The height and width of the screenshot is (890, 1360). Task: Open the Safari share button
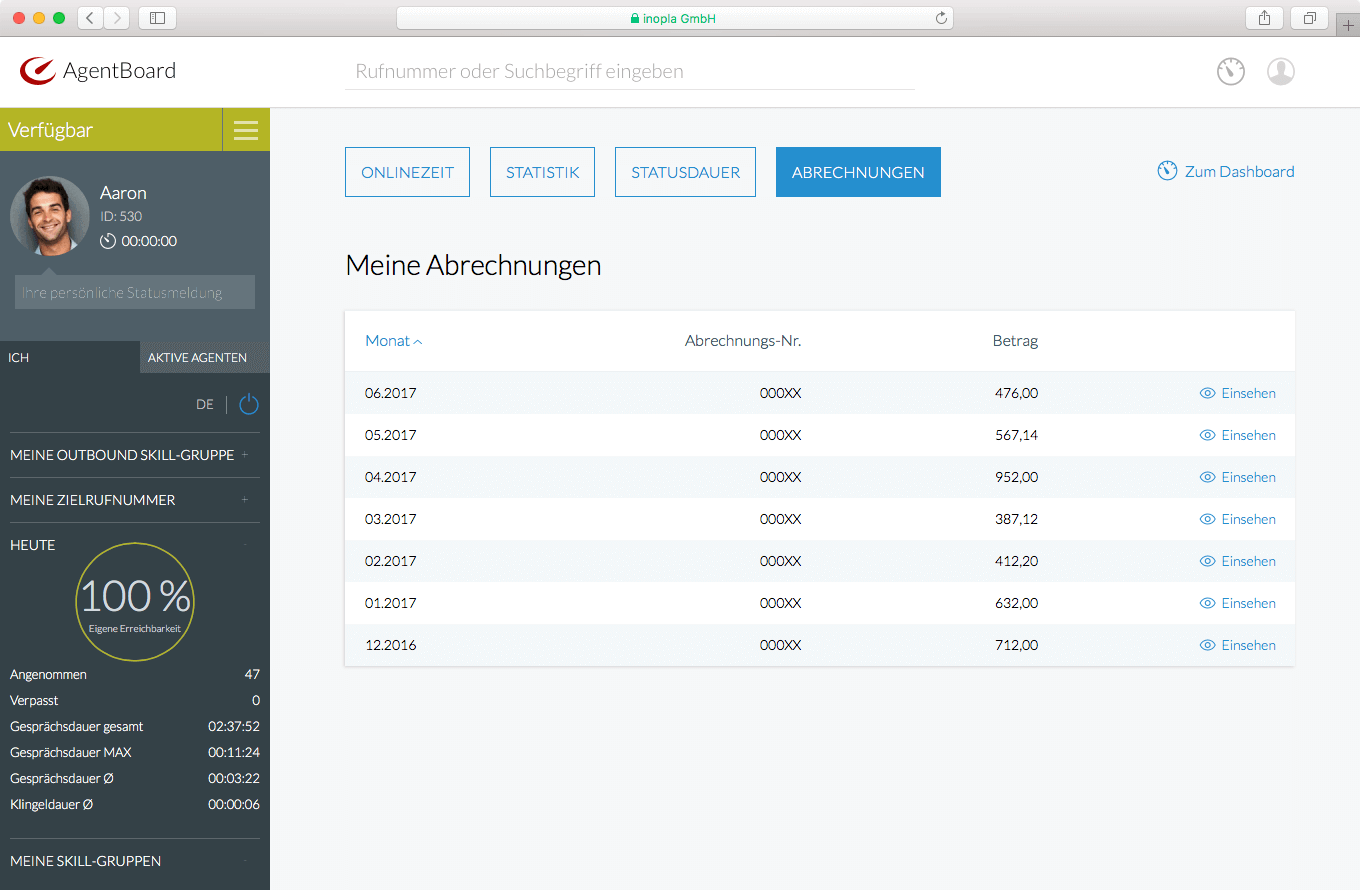click(1264, 17)
